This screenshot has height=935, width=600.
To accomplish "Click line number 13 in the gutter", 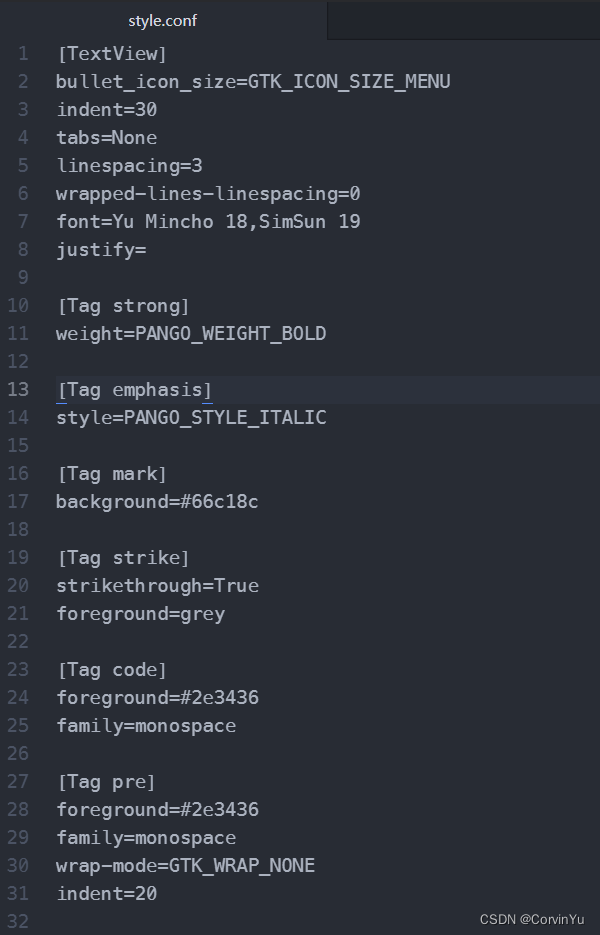I will coord(18,389).
